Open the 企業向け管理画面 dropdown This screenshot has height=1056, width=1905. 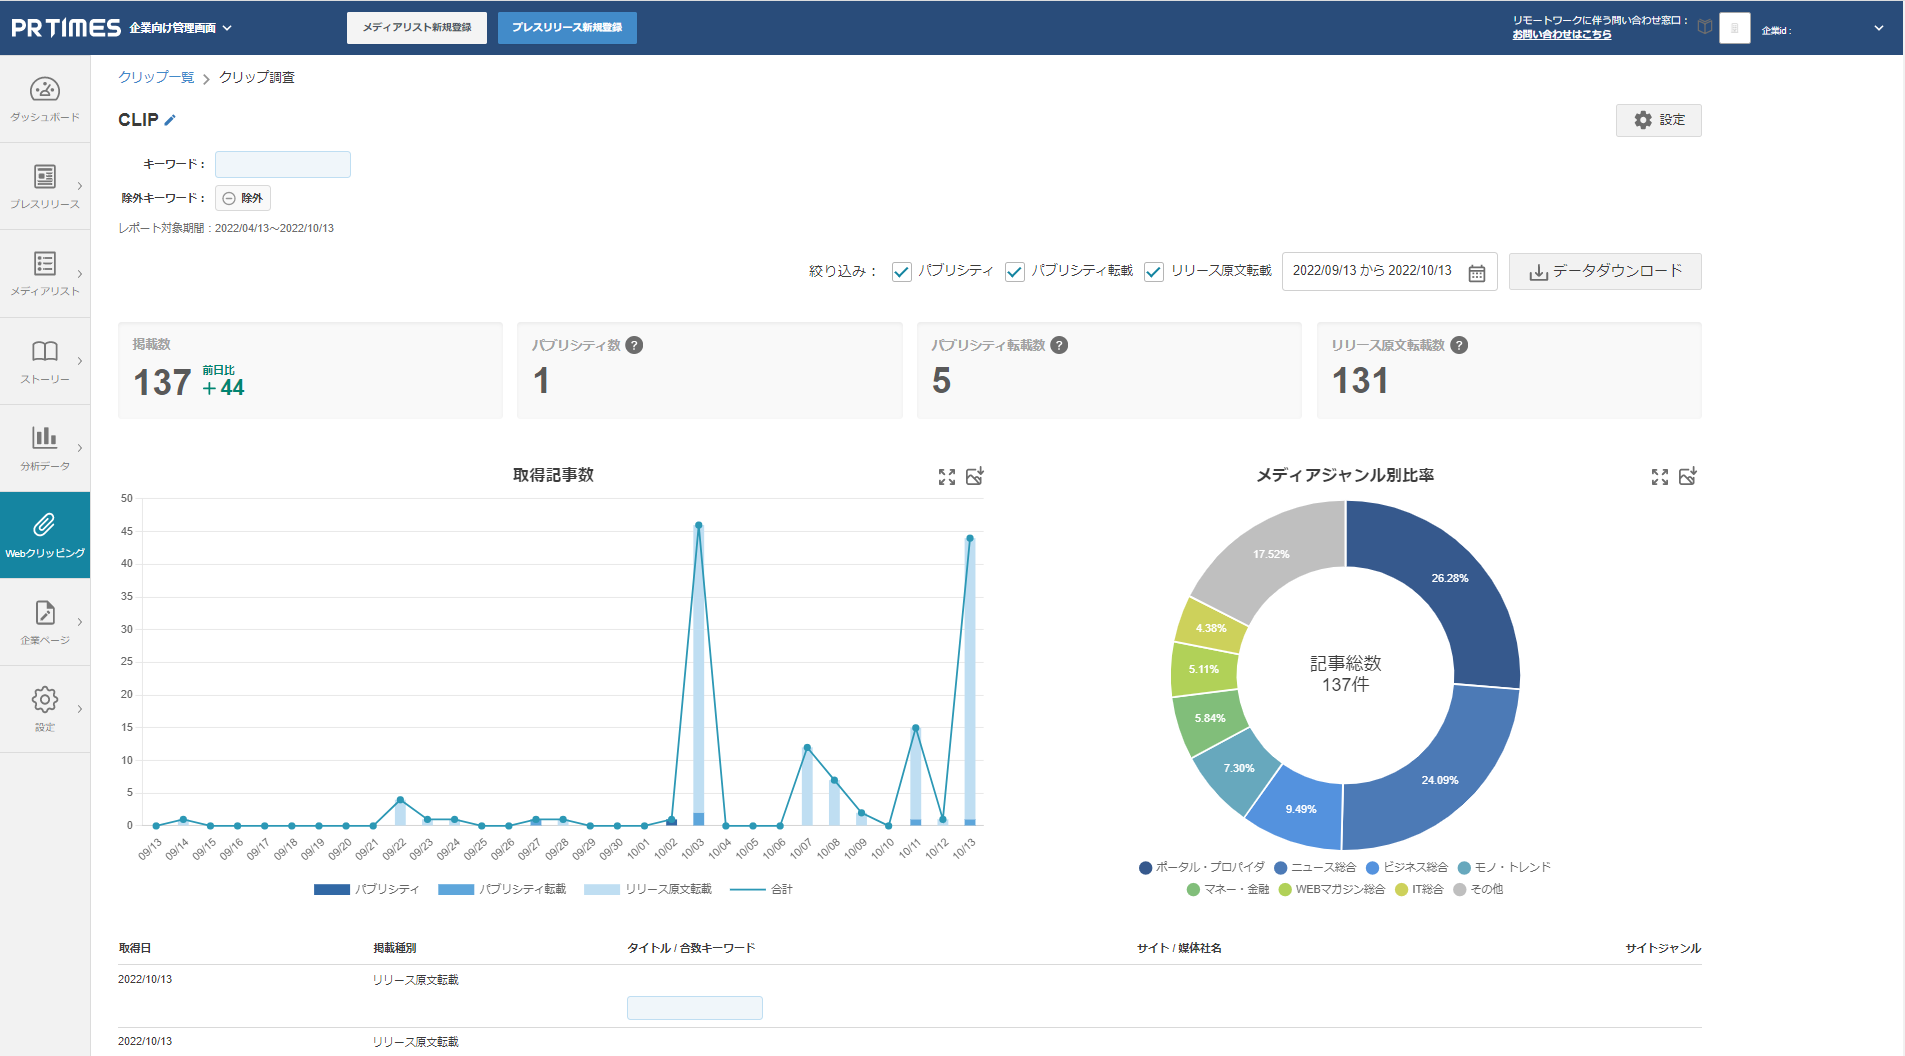(180, 28)
